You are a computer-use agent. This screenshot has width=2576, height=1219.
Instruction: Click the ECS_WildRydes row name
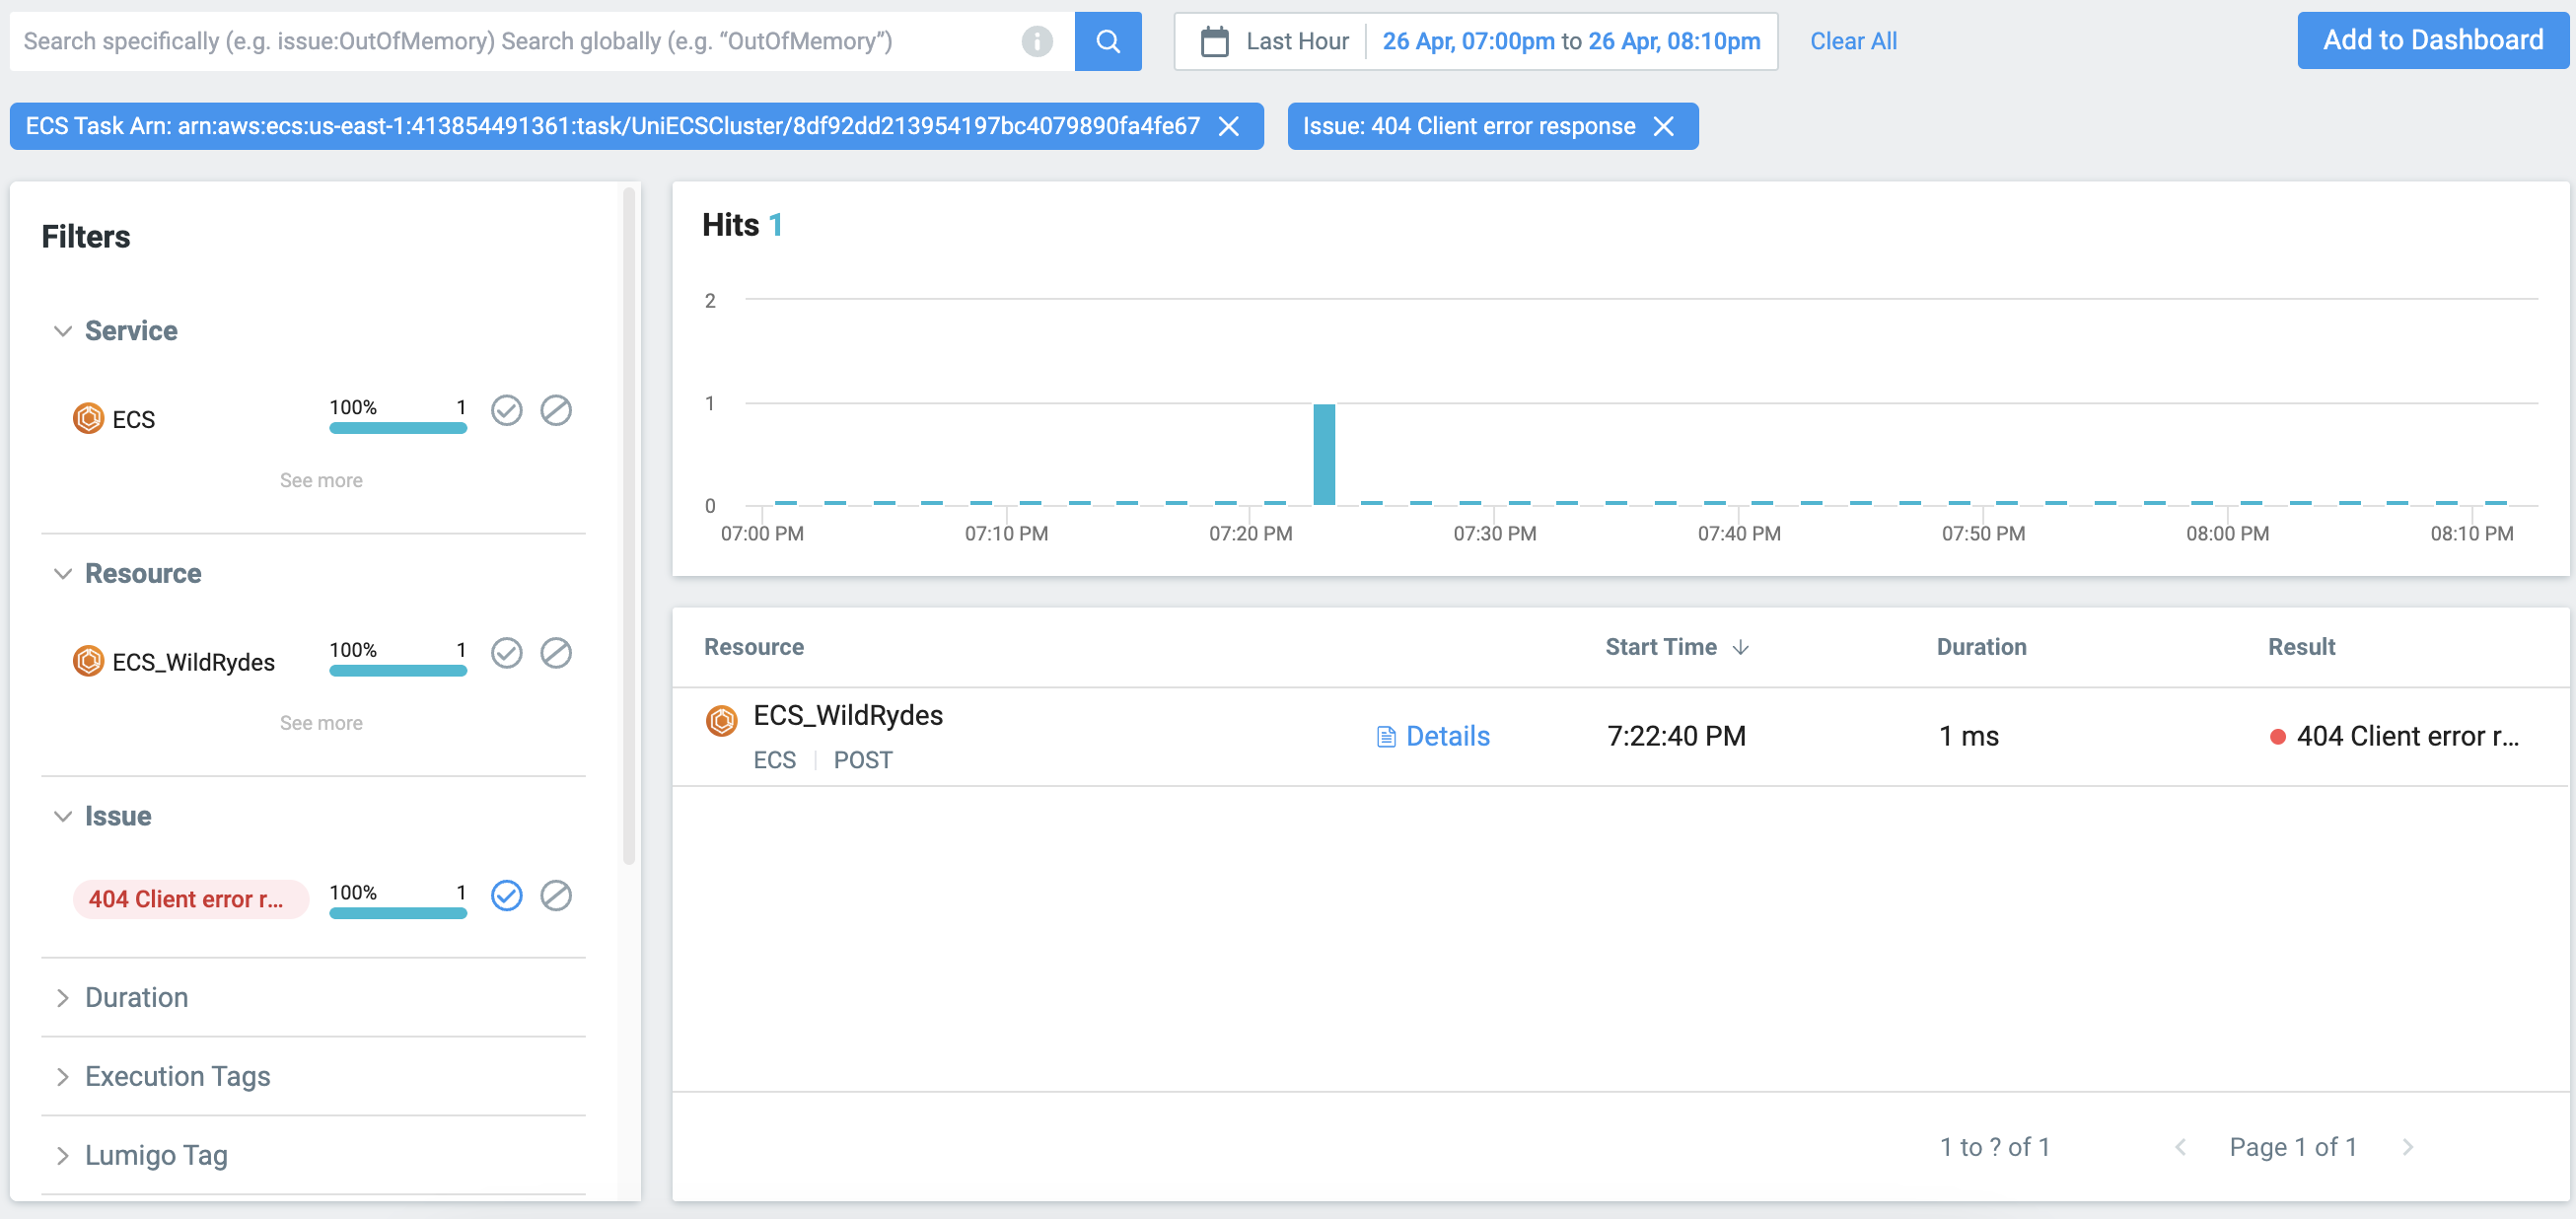[x=847, y=715]
